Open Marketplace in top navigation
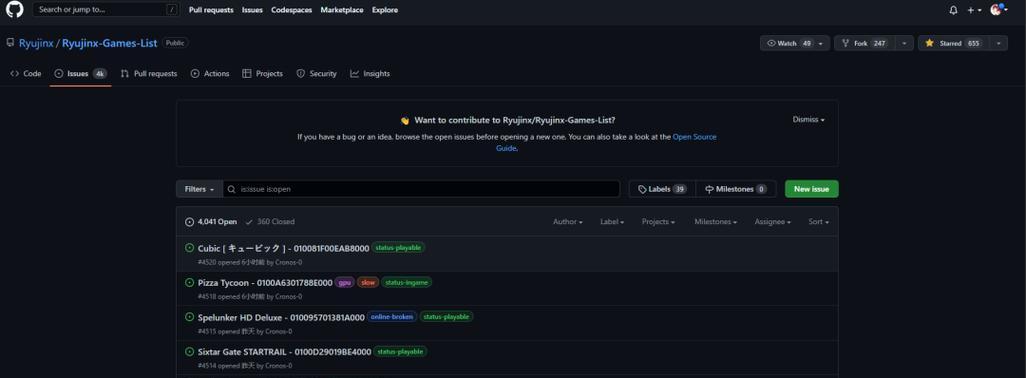Viewport: 1026px width, 378px height. [342, 10]
